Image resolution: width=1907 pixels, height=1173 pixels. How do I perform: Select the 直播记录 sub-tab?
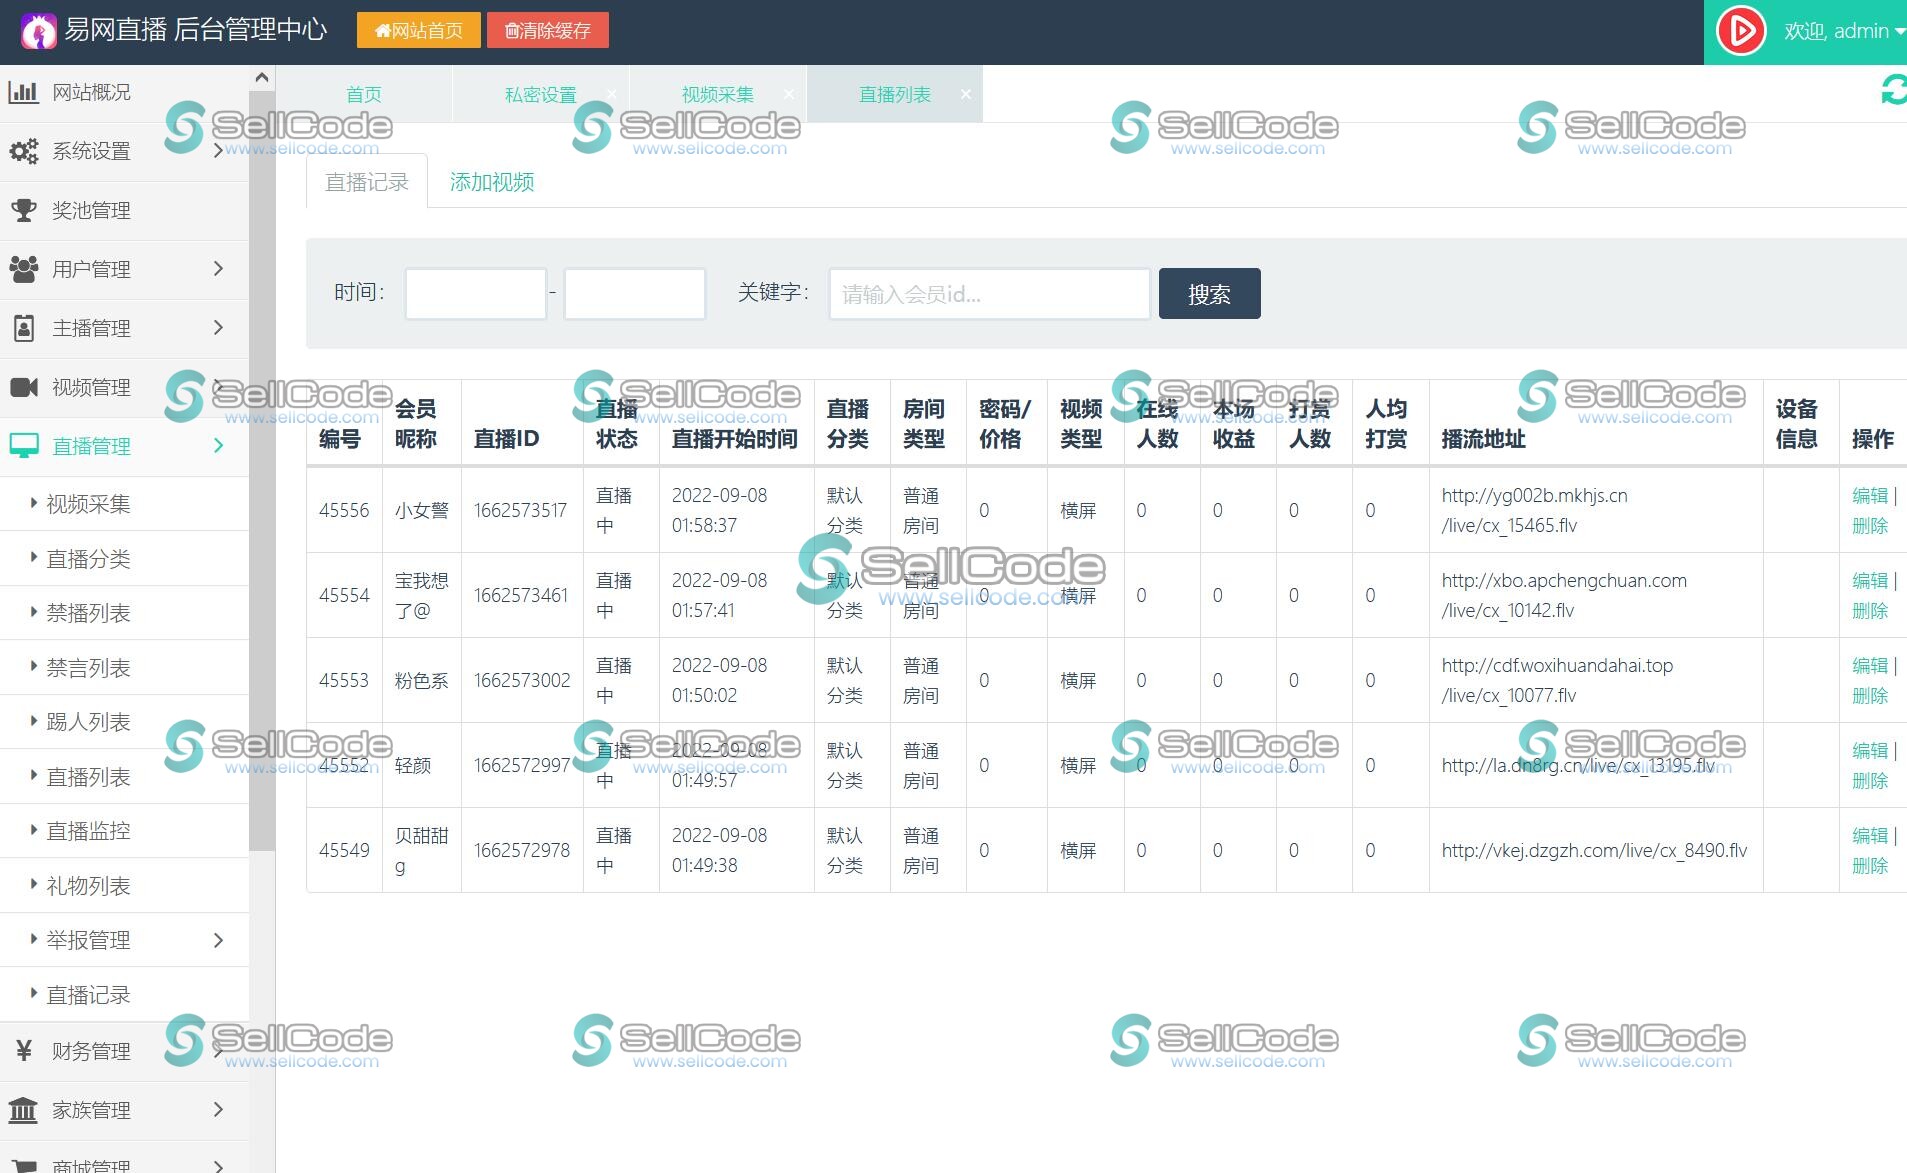coord(367,182)
